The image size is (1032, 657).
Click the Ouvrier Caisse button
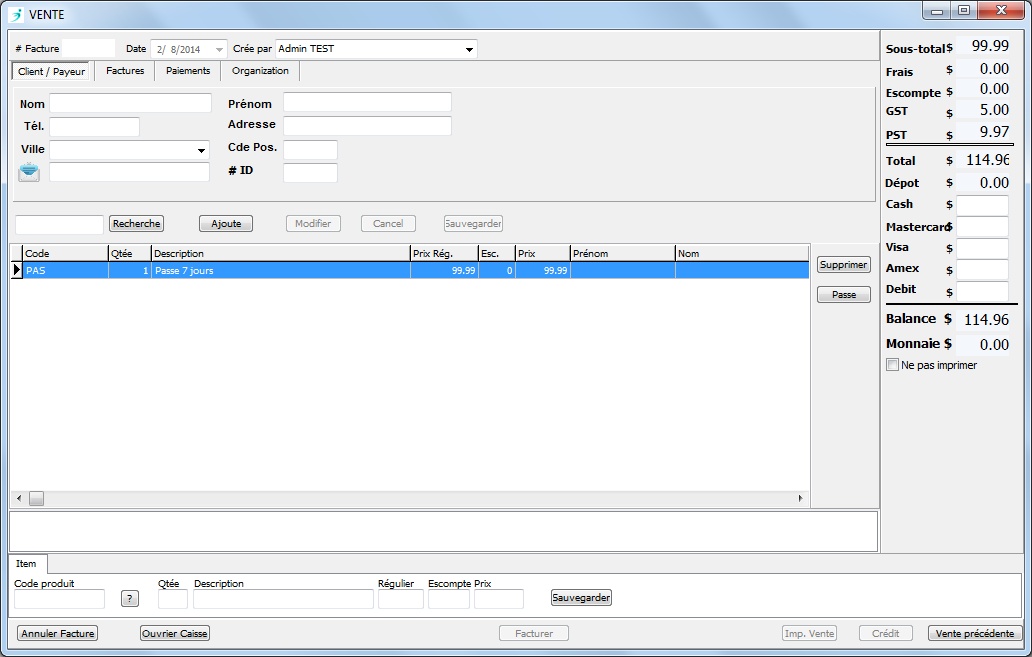pyautogui.click(x=175, y=633)
